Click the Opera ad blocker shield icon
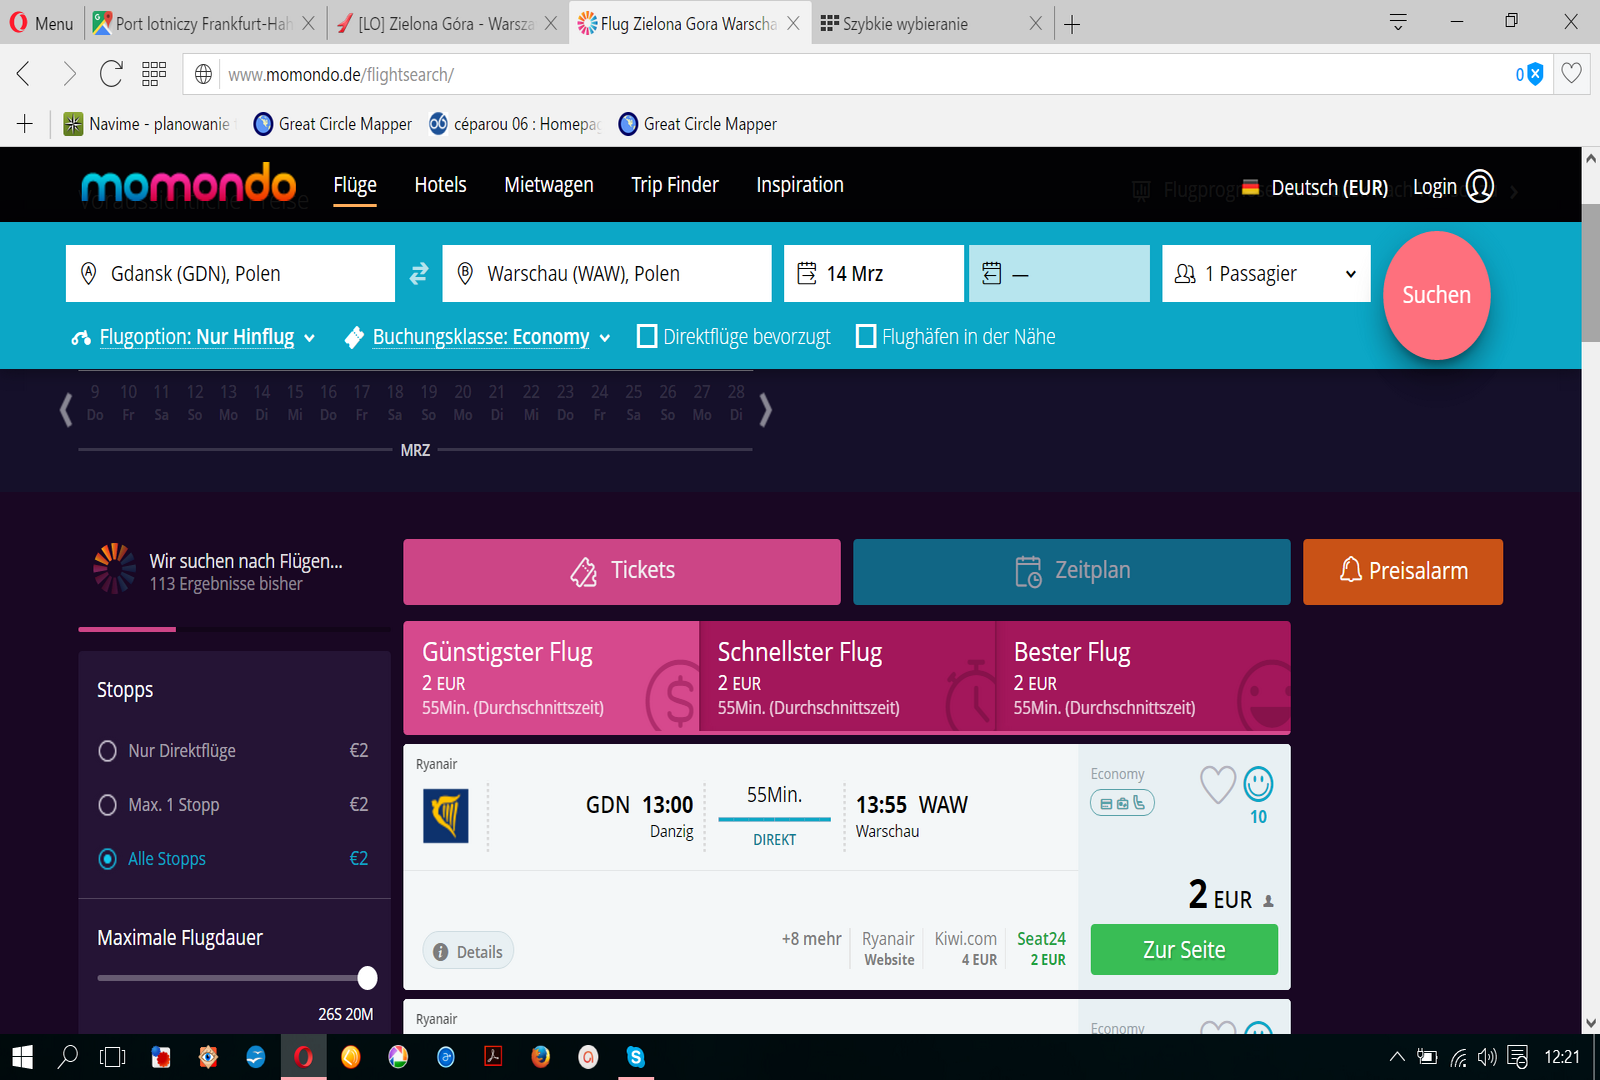The image size is (1600, 1080). [1535, 74]
